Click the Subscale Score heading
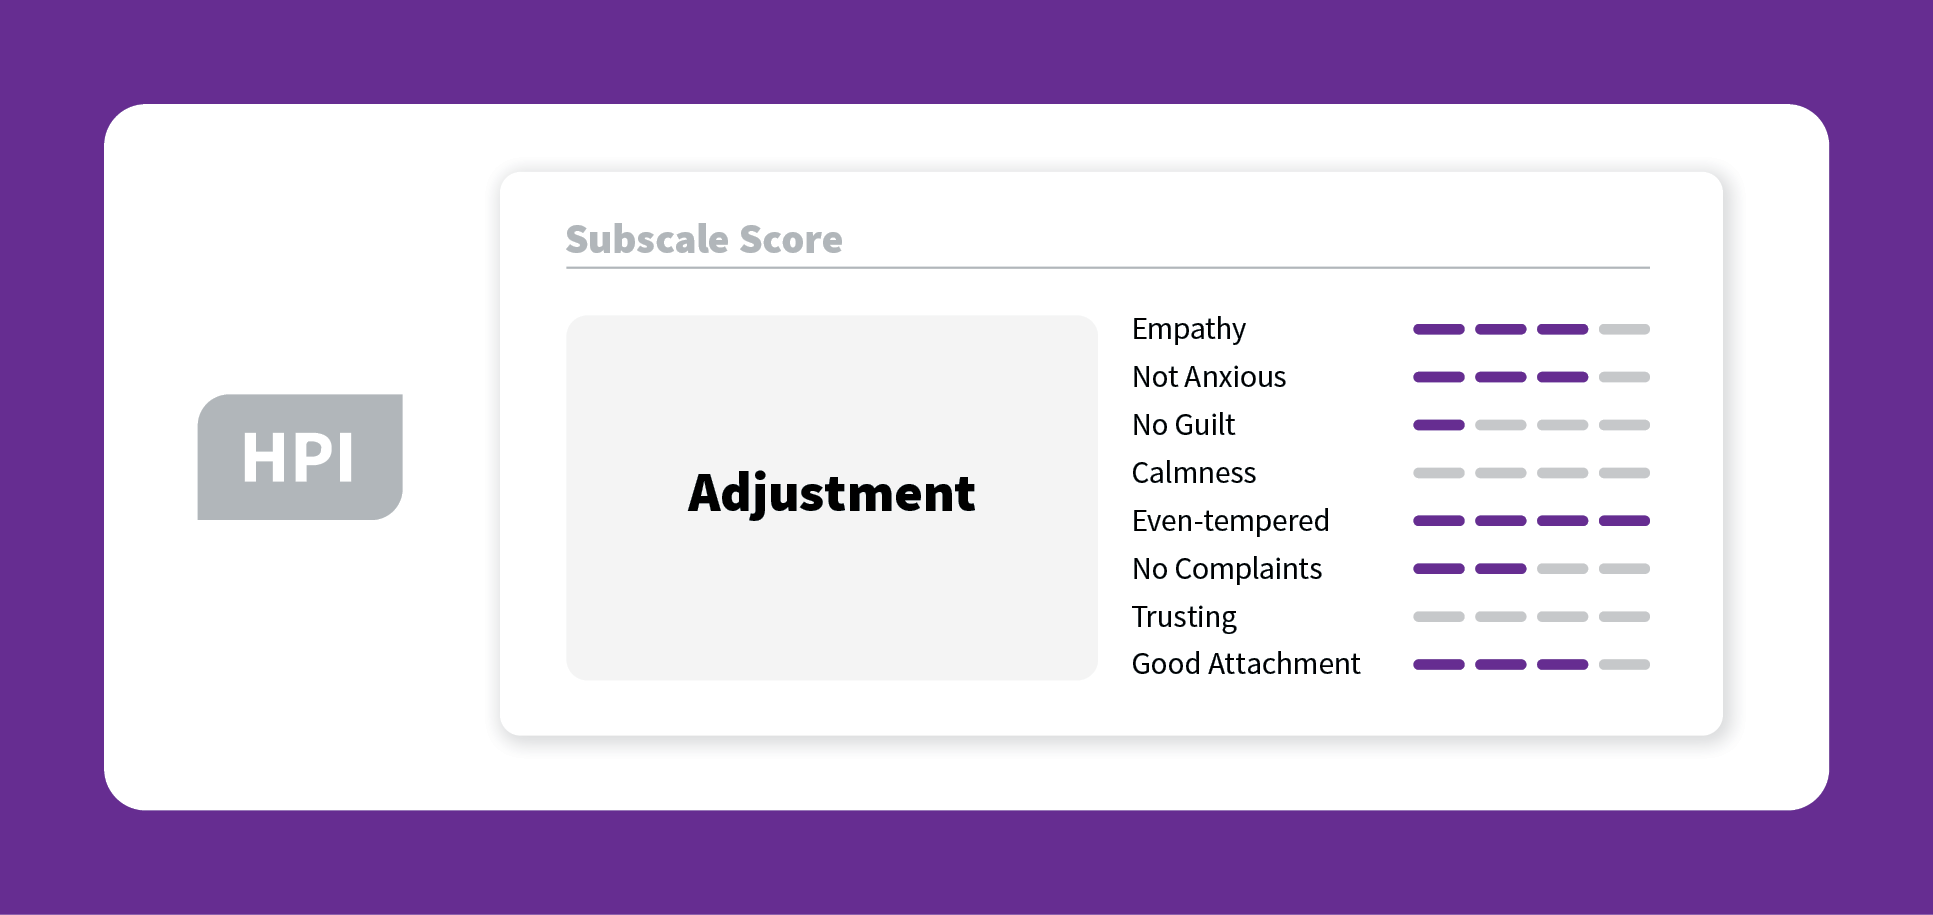The image size is (1933, 915). tap(704, 240)
